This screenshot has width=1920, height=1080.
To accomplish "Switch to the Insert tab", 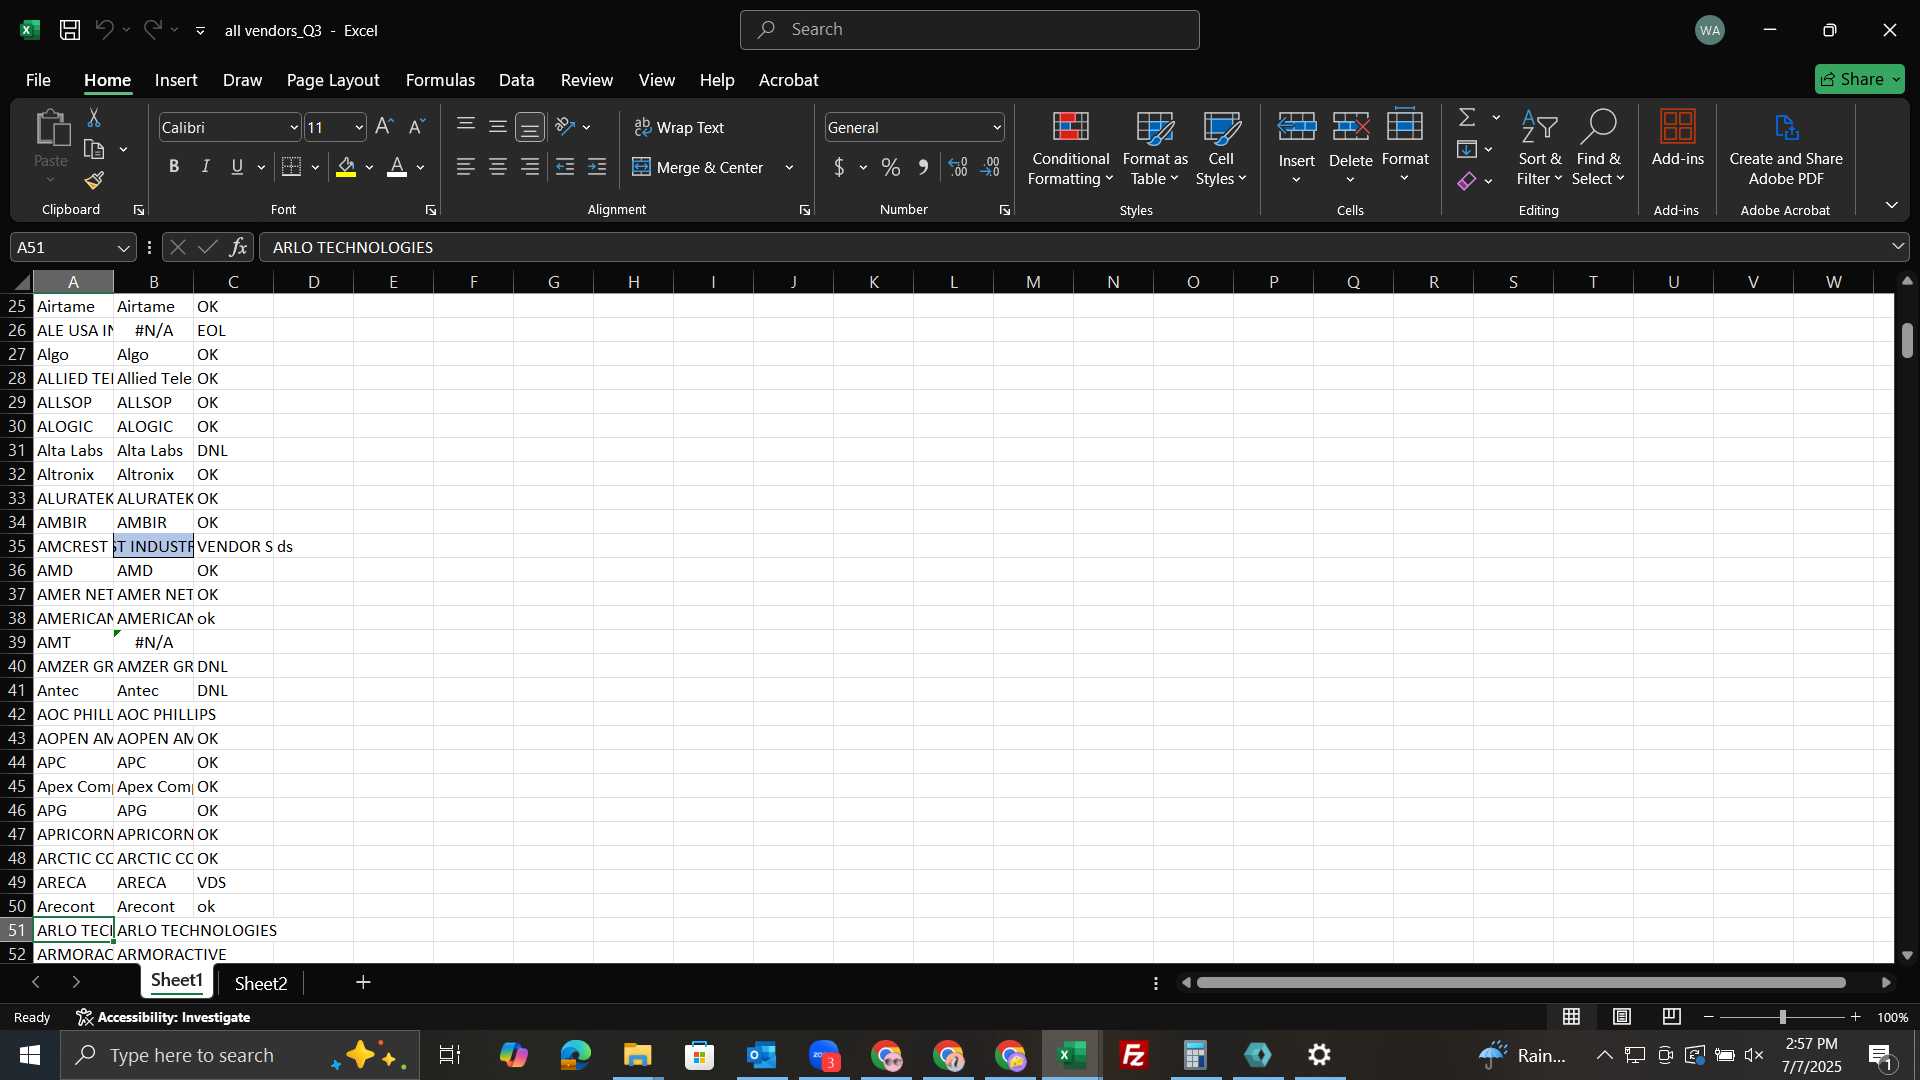I will (x=176, y=80).
